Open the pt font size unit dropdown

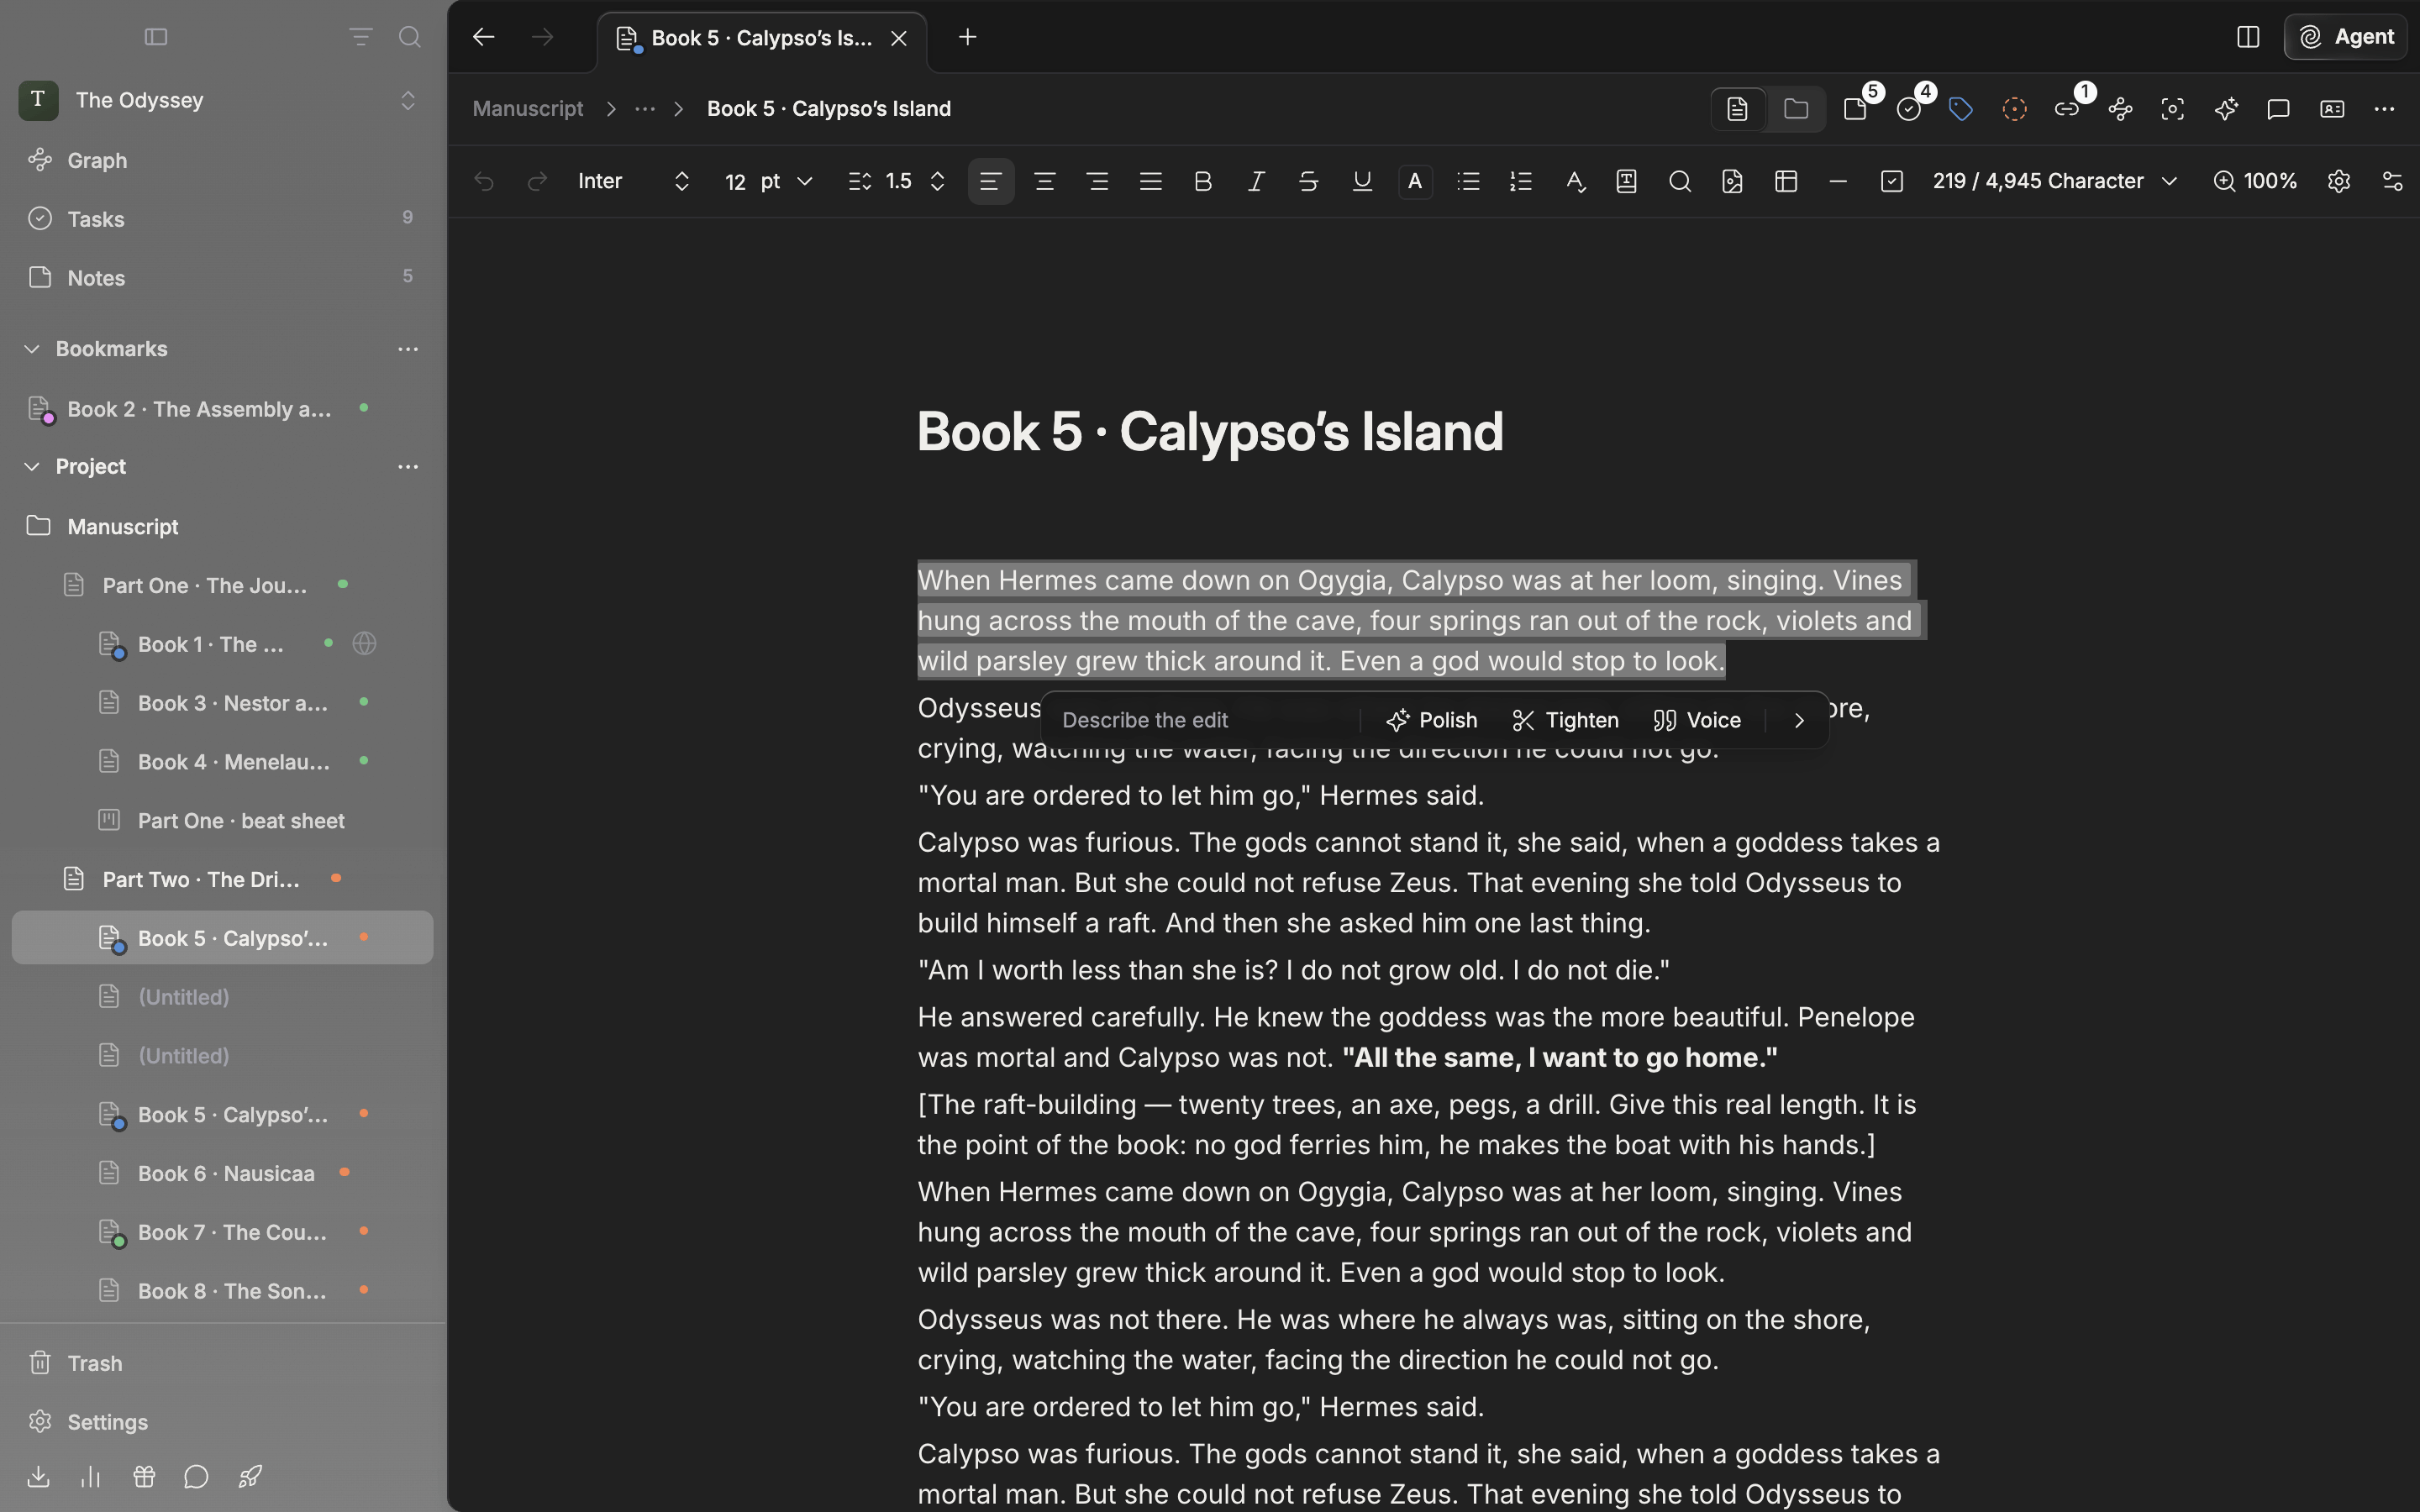click(x=786, y=181)
